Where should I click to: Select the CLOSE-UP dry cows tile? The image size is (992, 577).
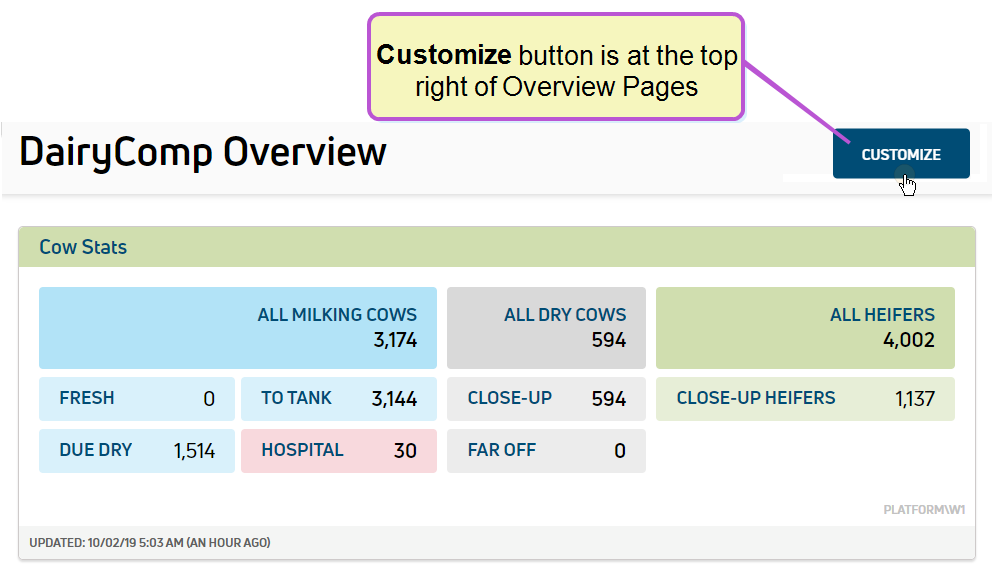click(546, 399)
